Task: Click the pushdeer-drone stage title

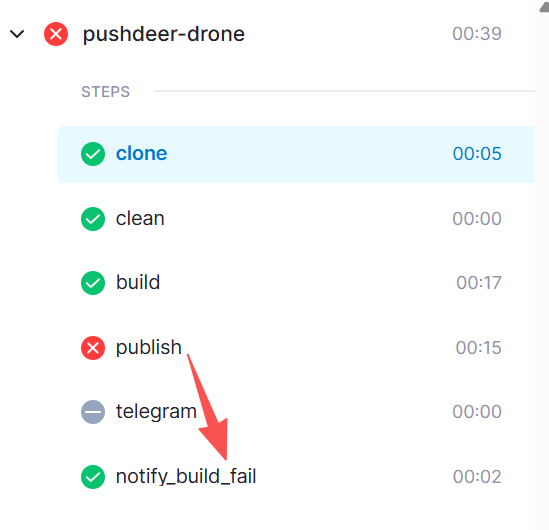Action: (x=164, y=34)
